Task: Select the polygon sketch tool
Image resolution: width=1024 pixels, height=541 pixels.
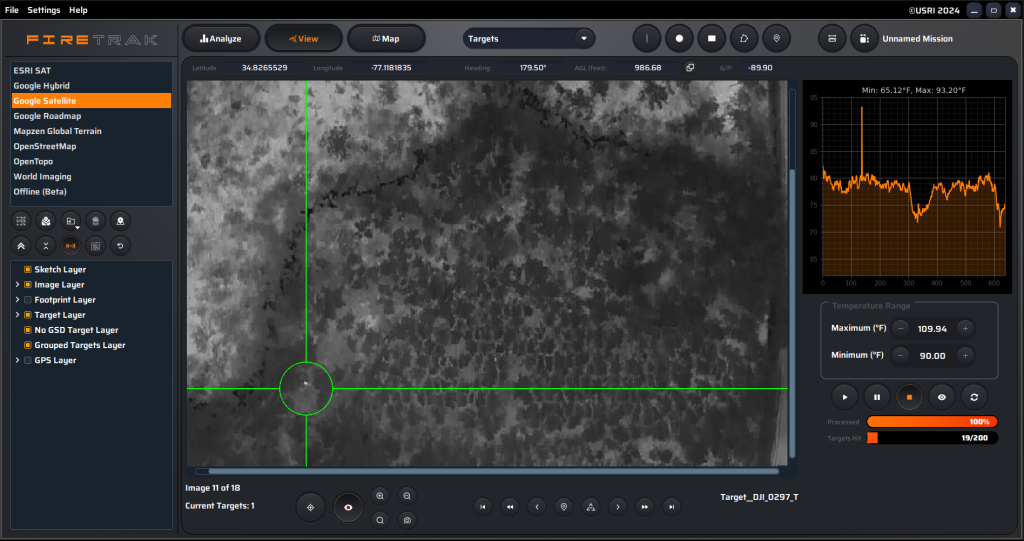Action: pyautogui.click(x=744, y=38)
